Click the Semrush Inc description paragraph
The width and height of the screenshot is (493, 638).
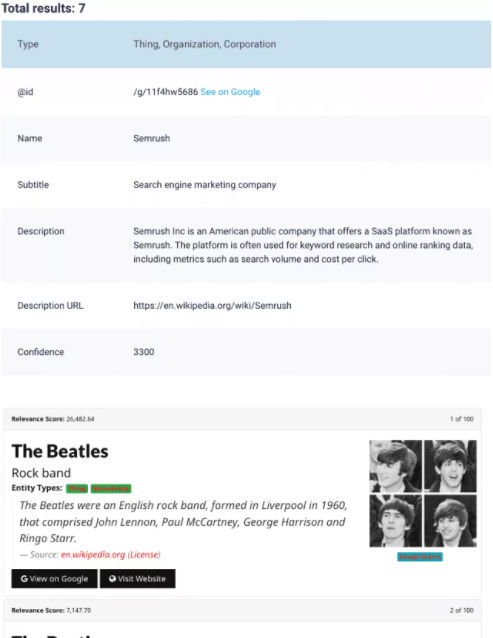(x=303, y=245)
